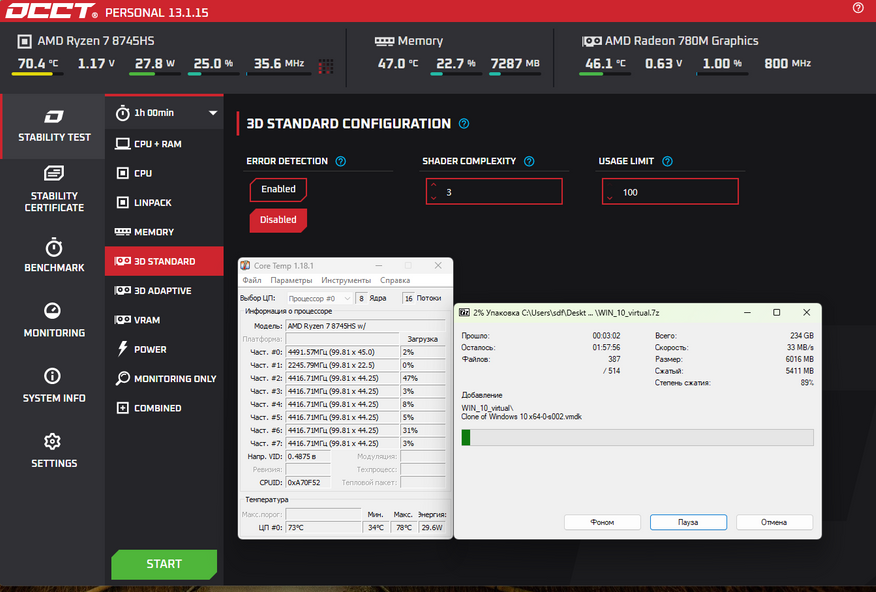Click the GPU clock 800 MHz reading
This screenshot has width=876, height=592.
point(787,64)
